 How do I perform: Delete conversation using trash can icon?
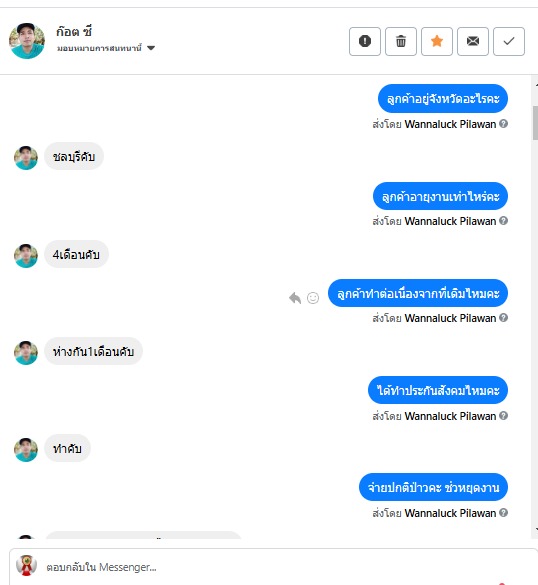coord(401,41)
